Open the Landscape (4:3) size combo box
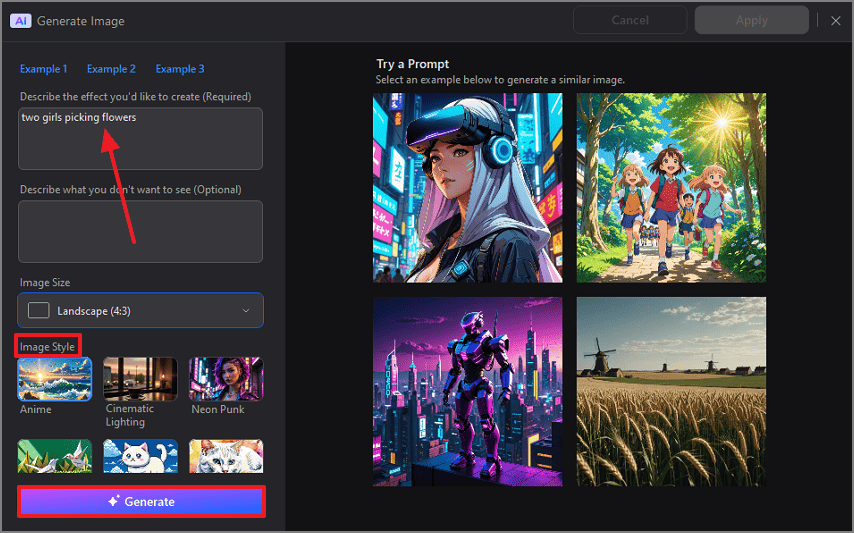 (x=140, y=311)
